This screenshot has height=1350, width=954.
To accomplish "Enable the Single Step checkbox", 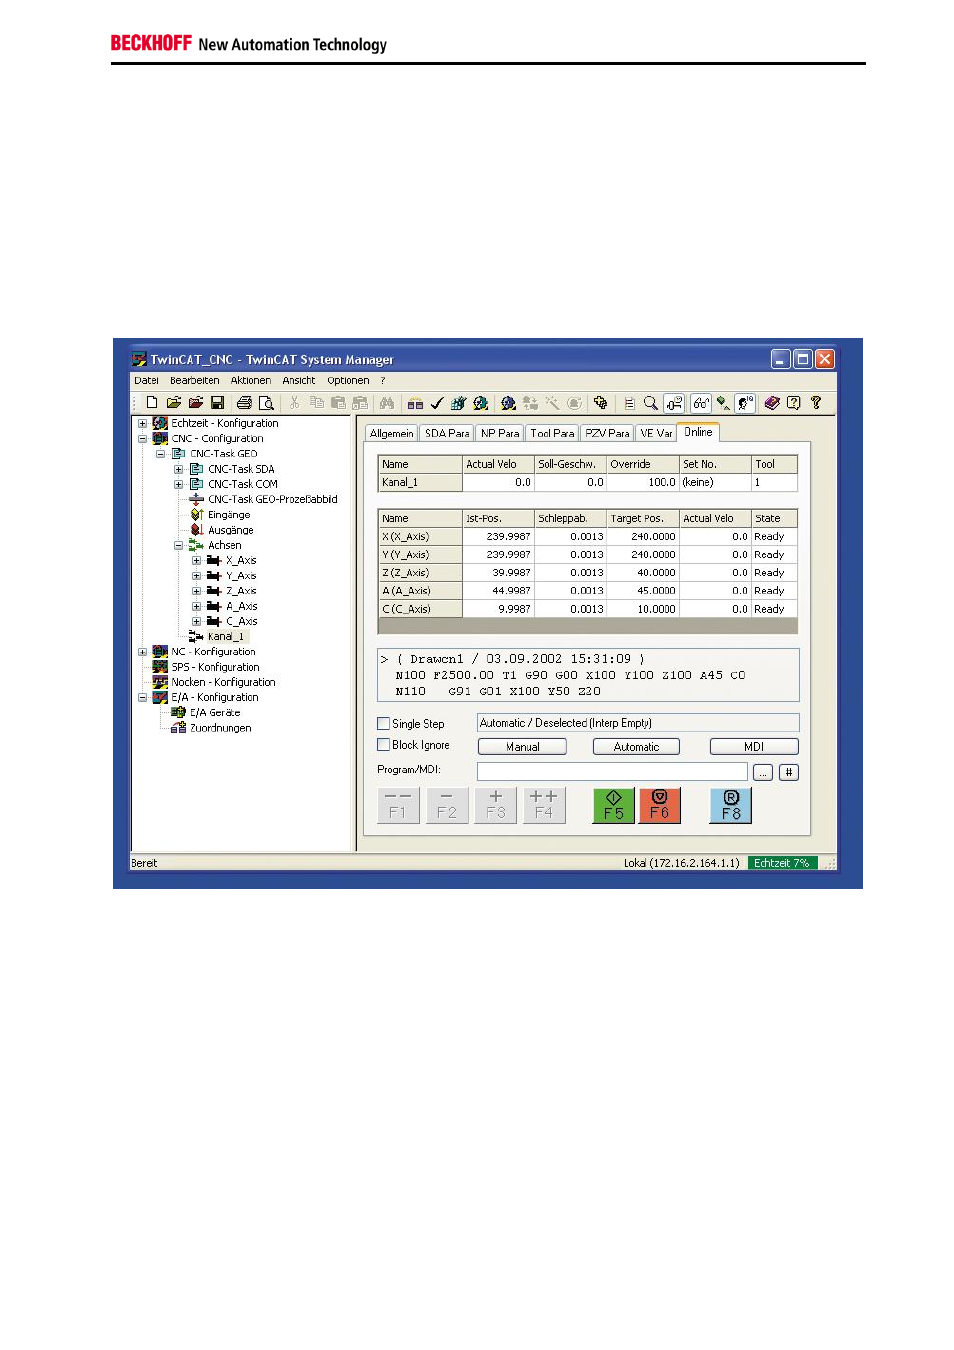I will [384, 723].
